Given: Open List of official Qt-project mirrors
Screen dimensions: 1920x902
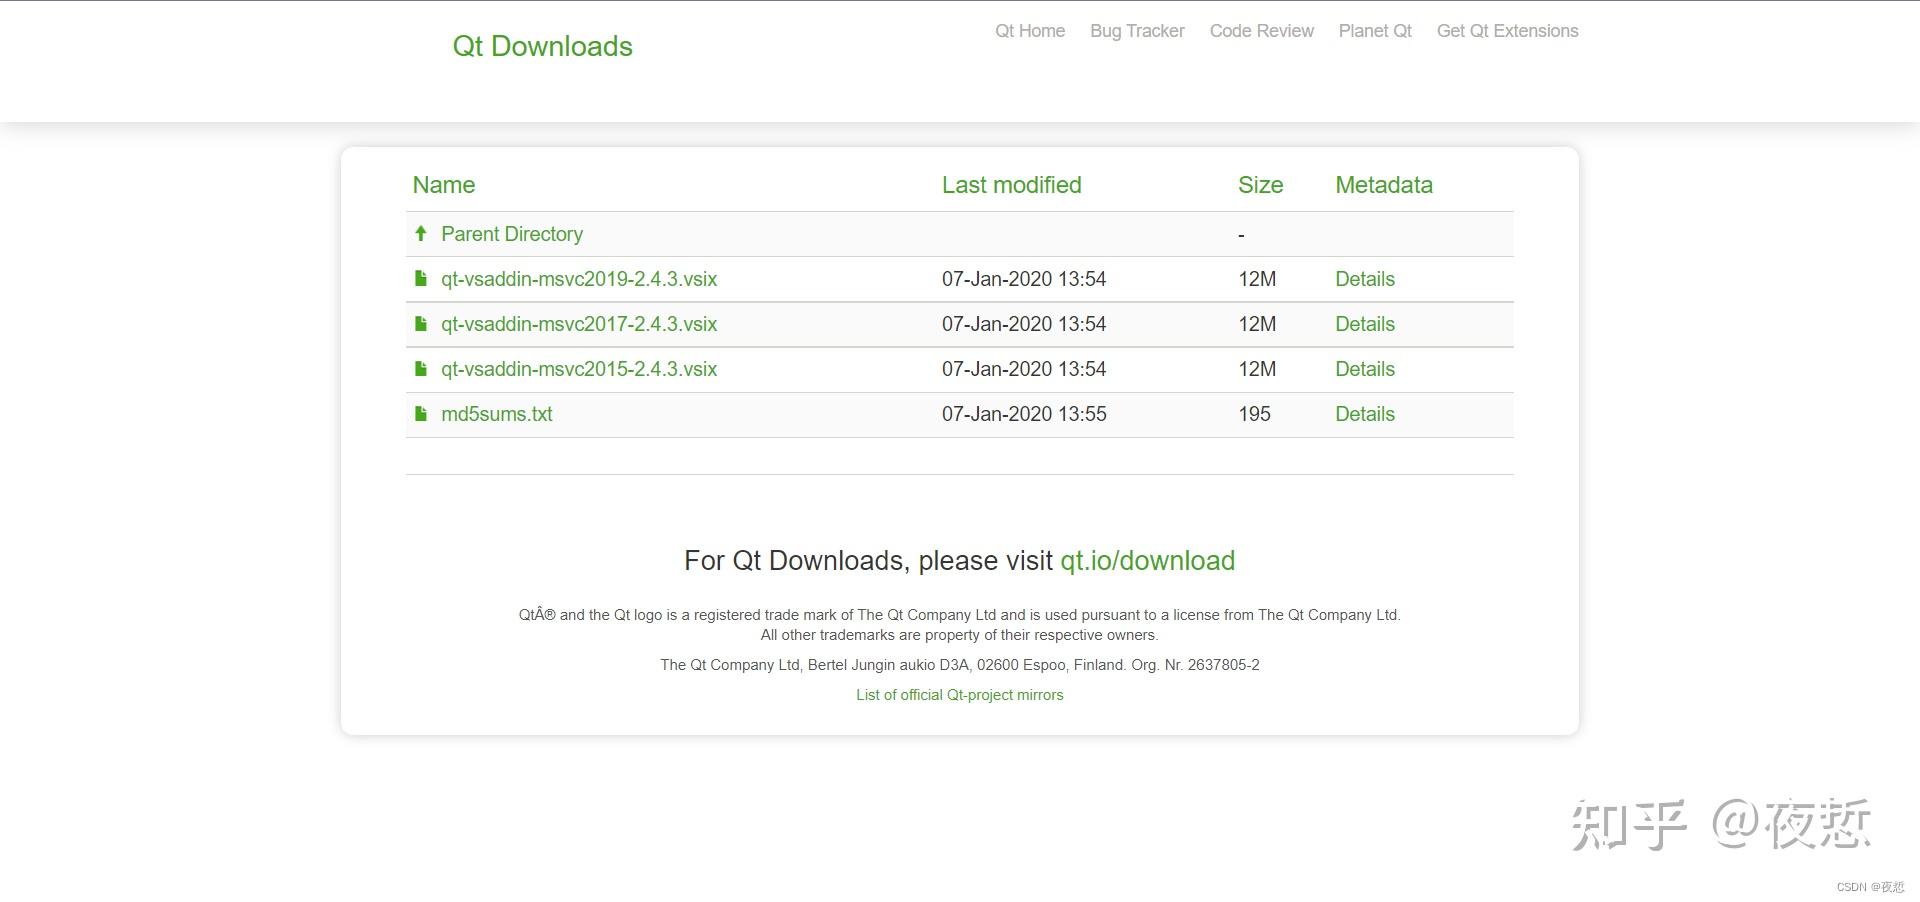Looking at the screenshot, I should tap(960, 695).
